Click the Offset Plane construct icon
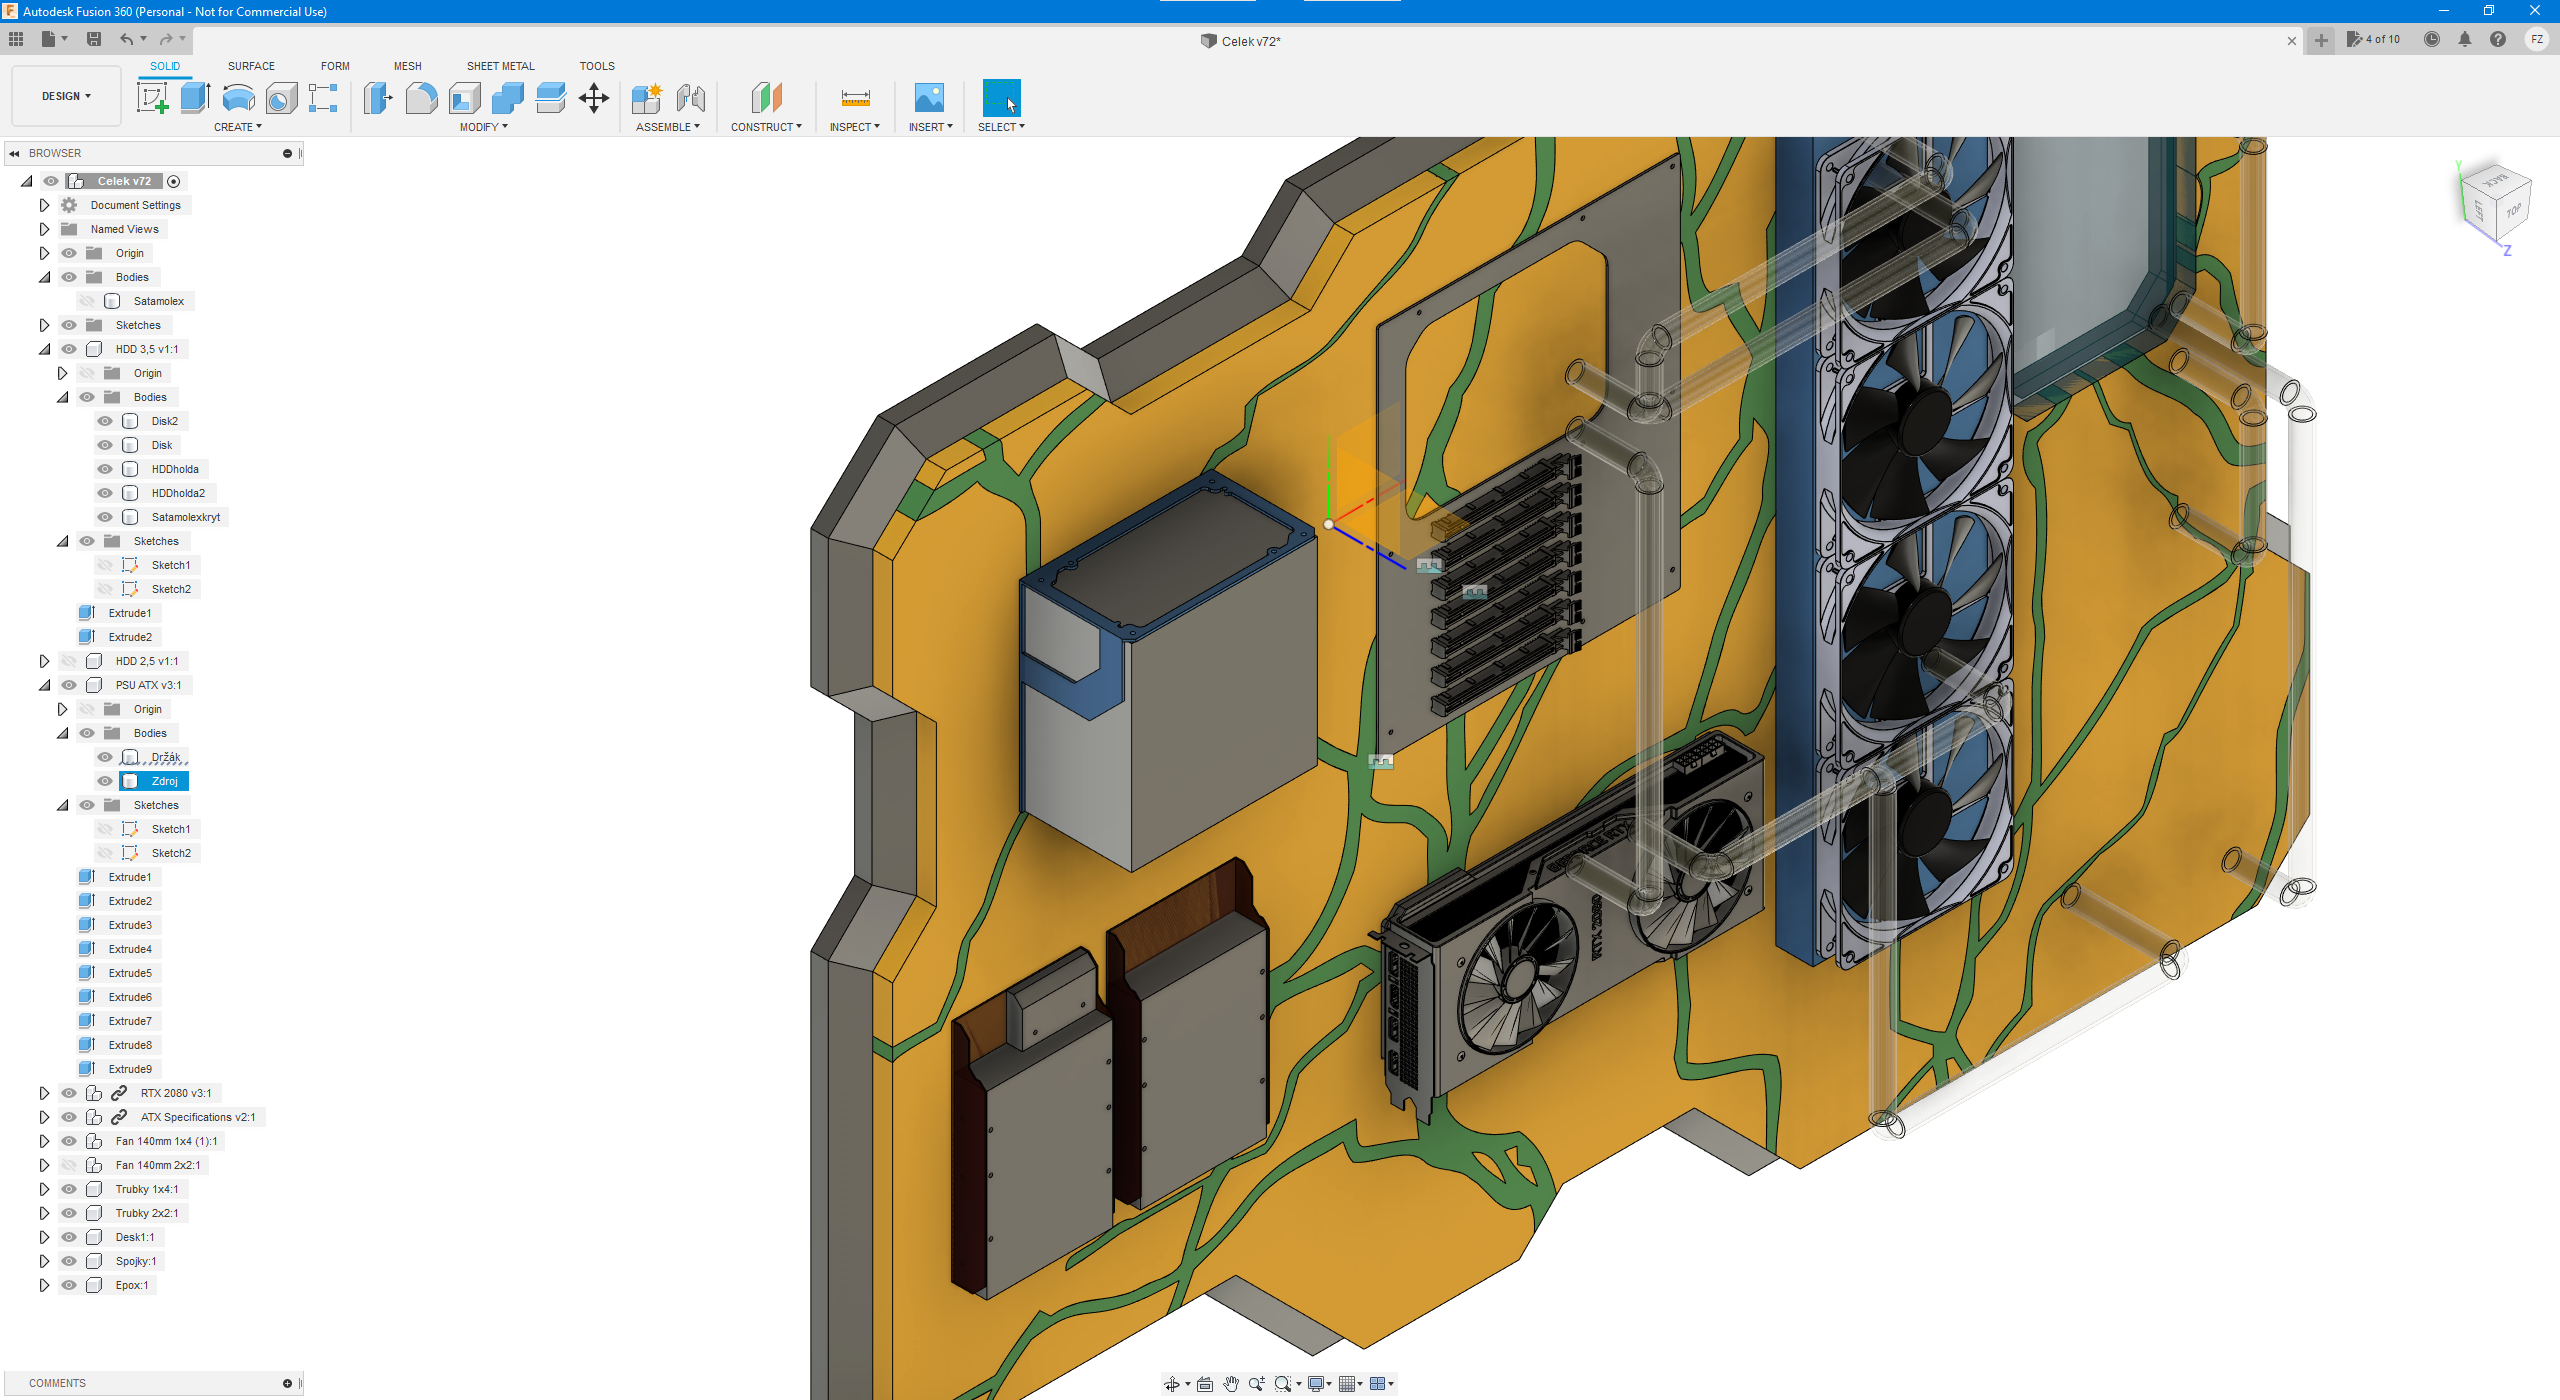Viewport: 2560px width, 1400px height. click(766, 98)
